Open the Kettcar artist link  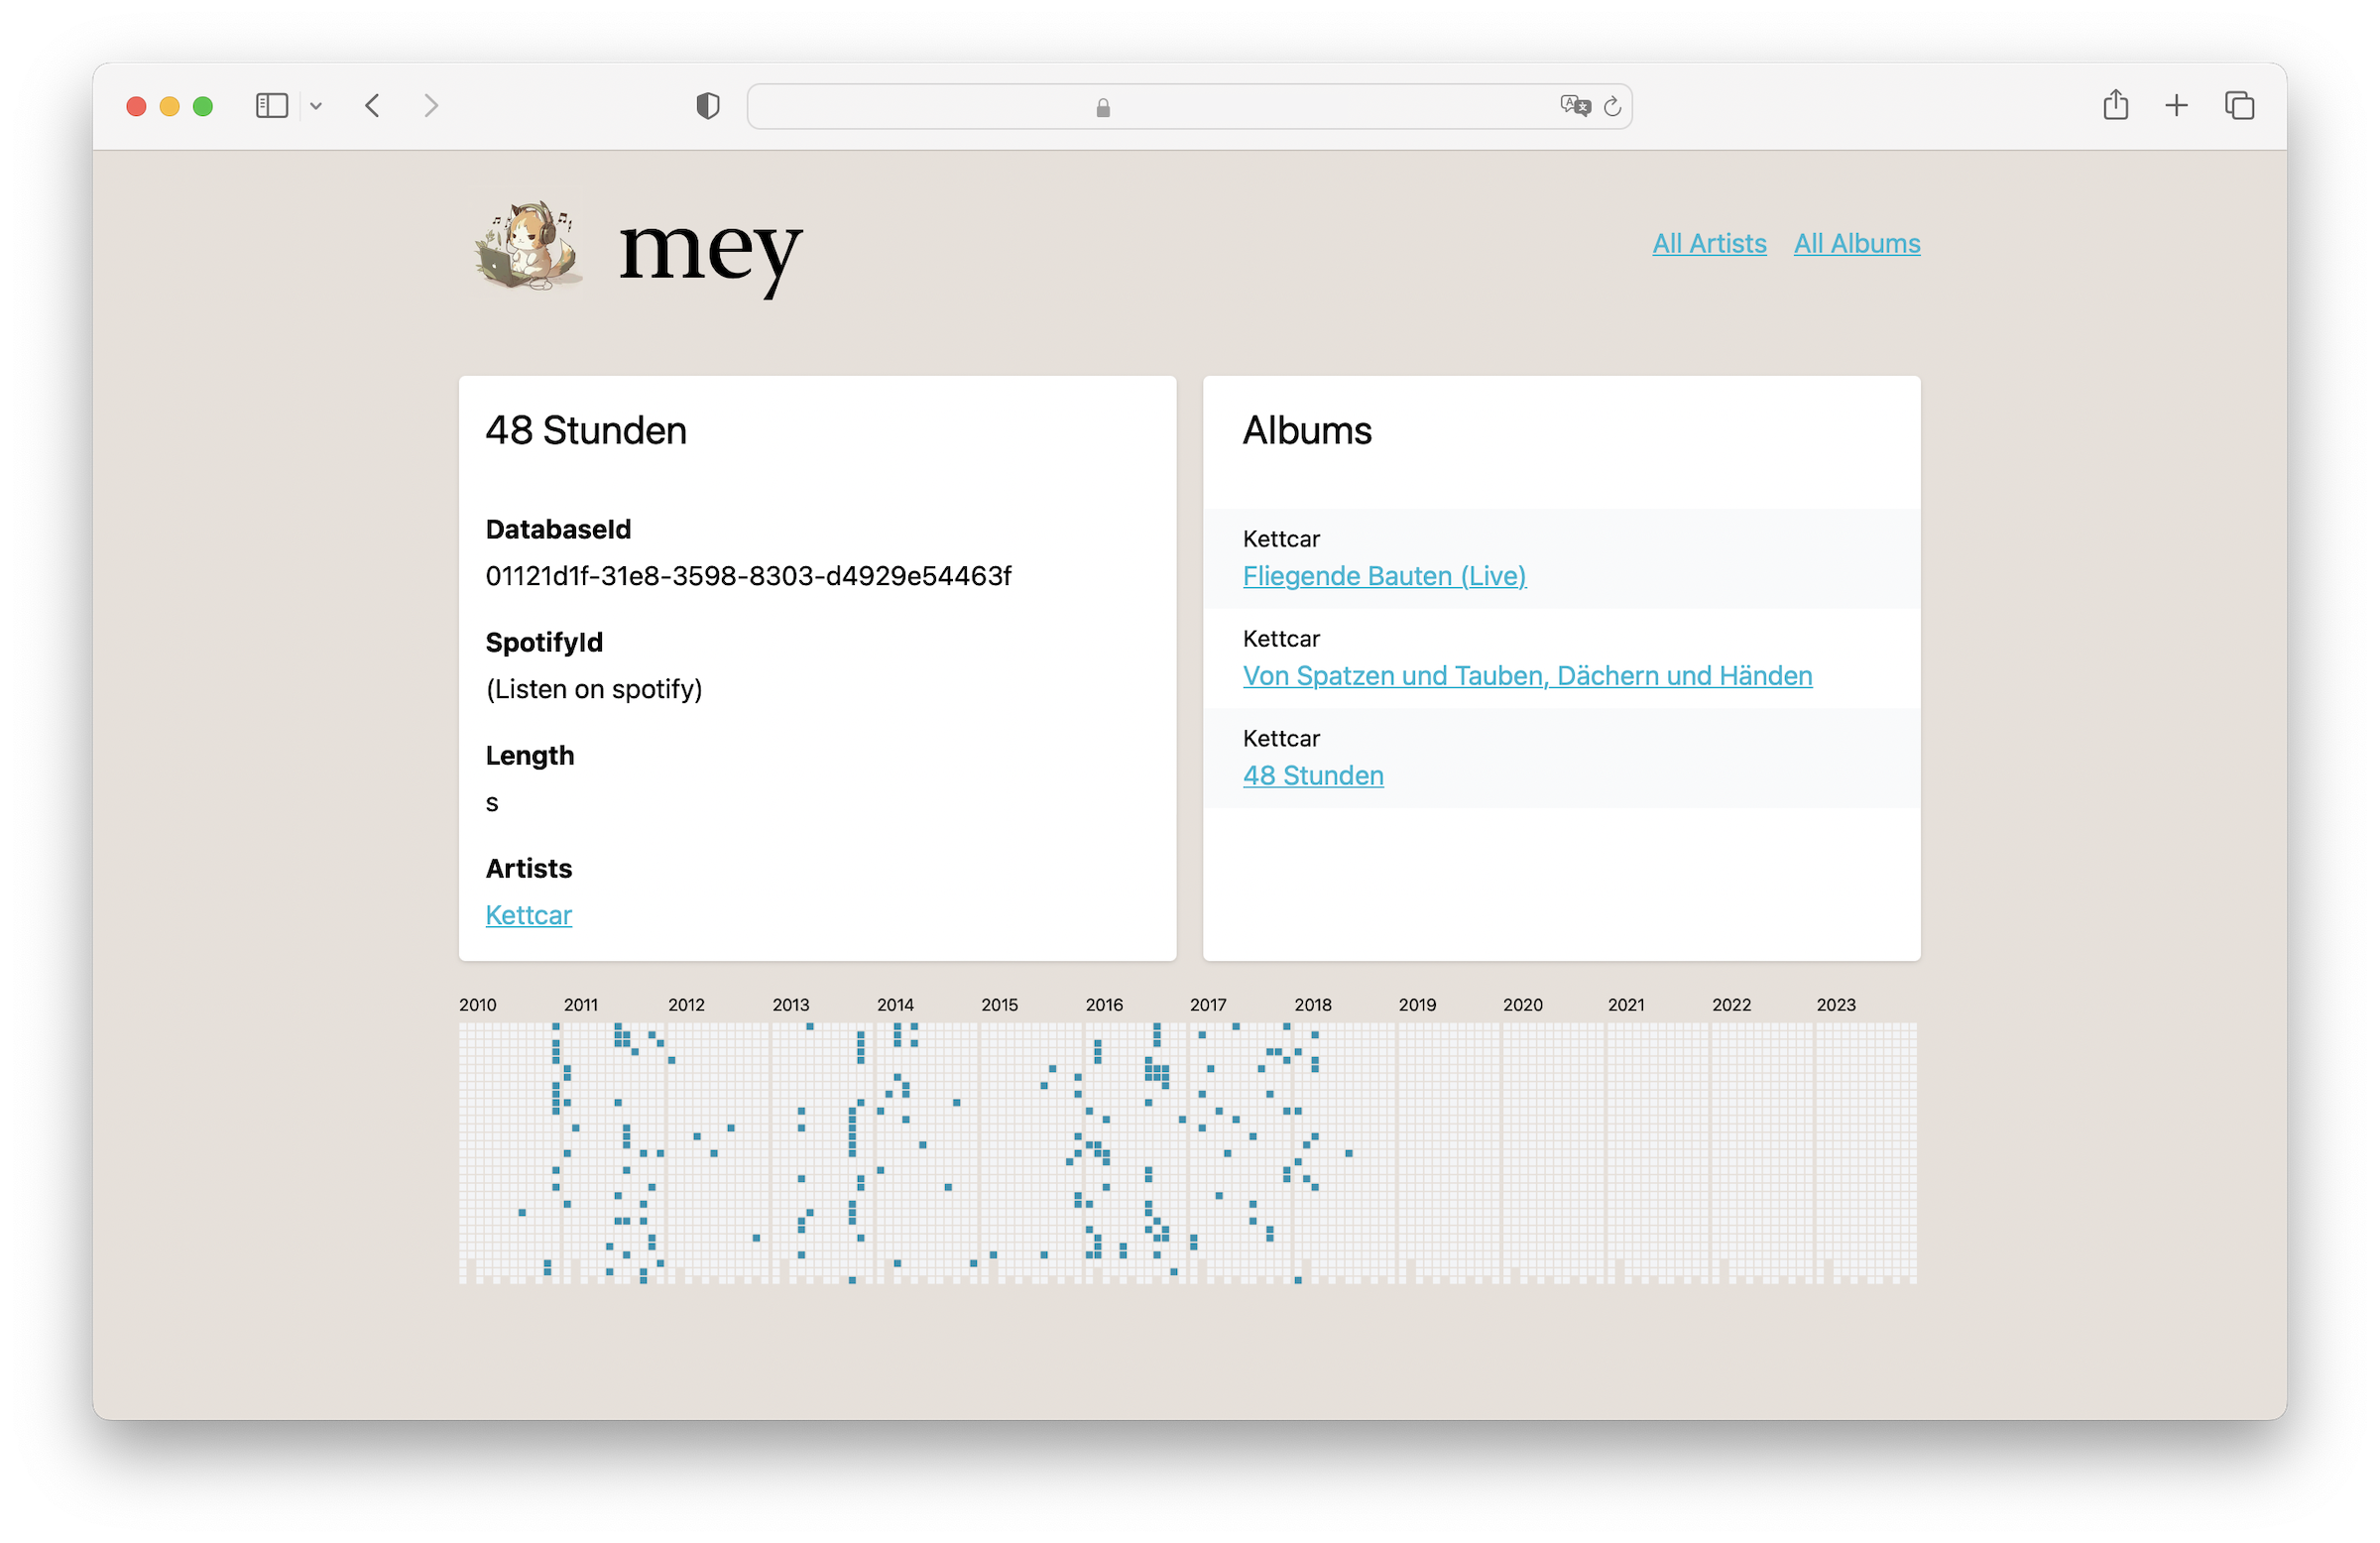[x=528, y=915]
